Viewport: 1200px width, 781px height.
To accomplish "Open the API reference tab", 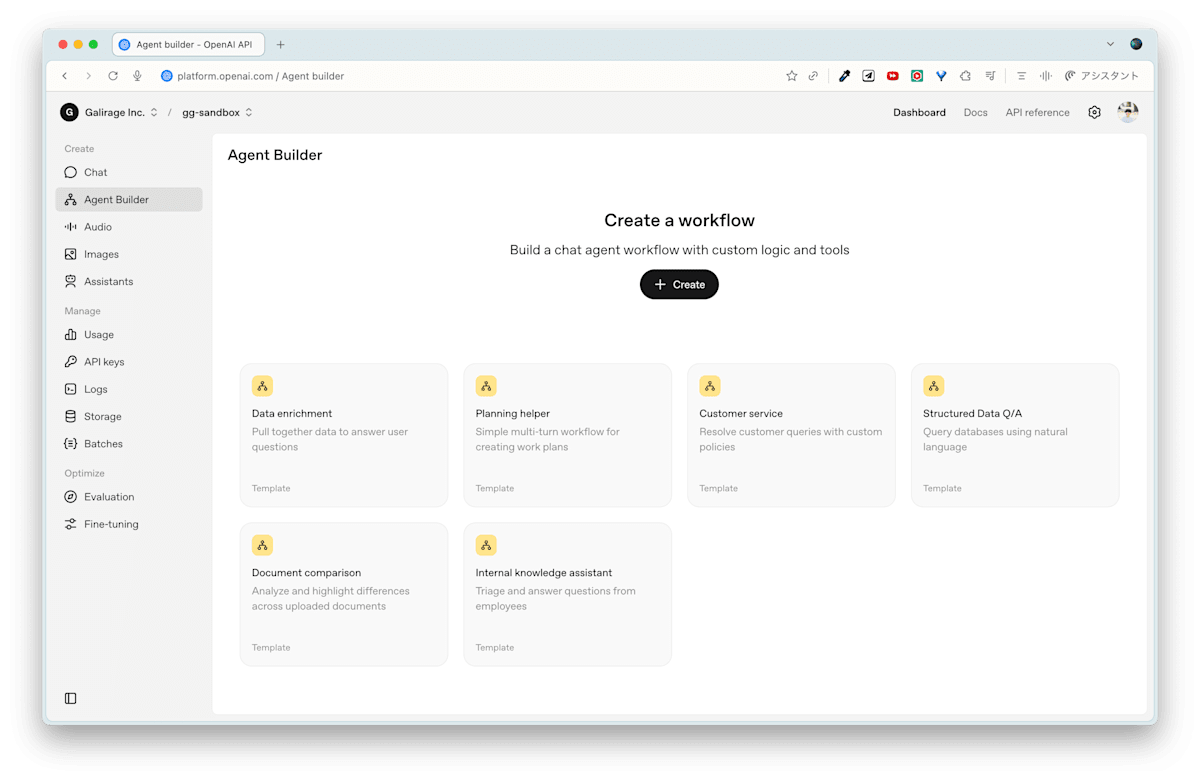I will tap(1037, 112).
